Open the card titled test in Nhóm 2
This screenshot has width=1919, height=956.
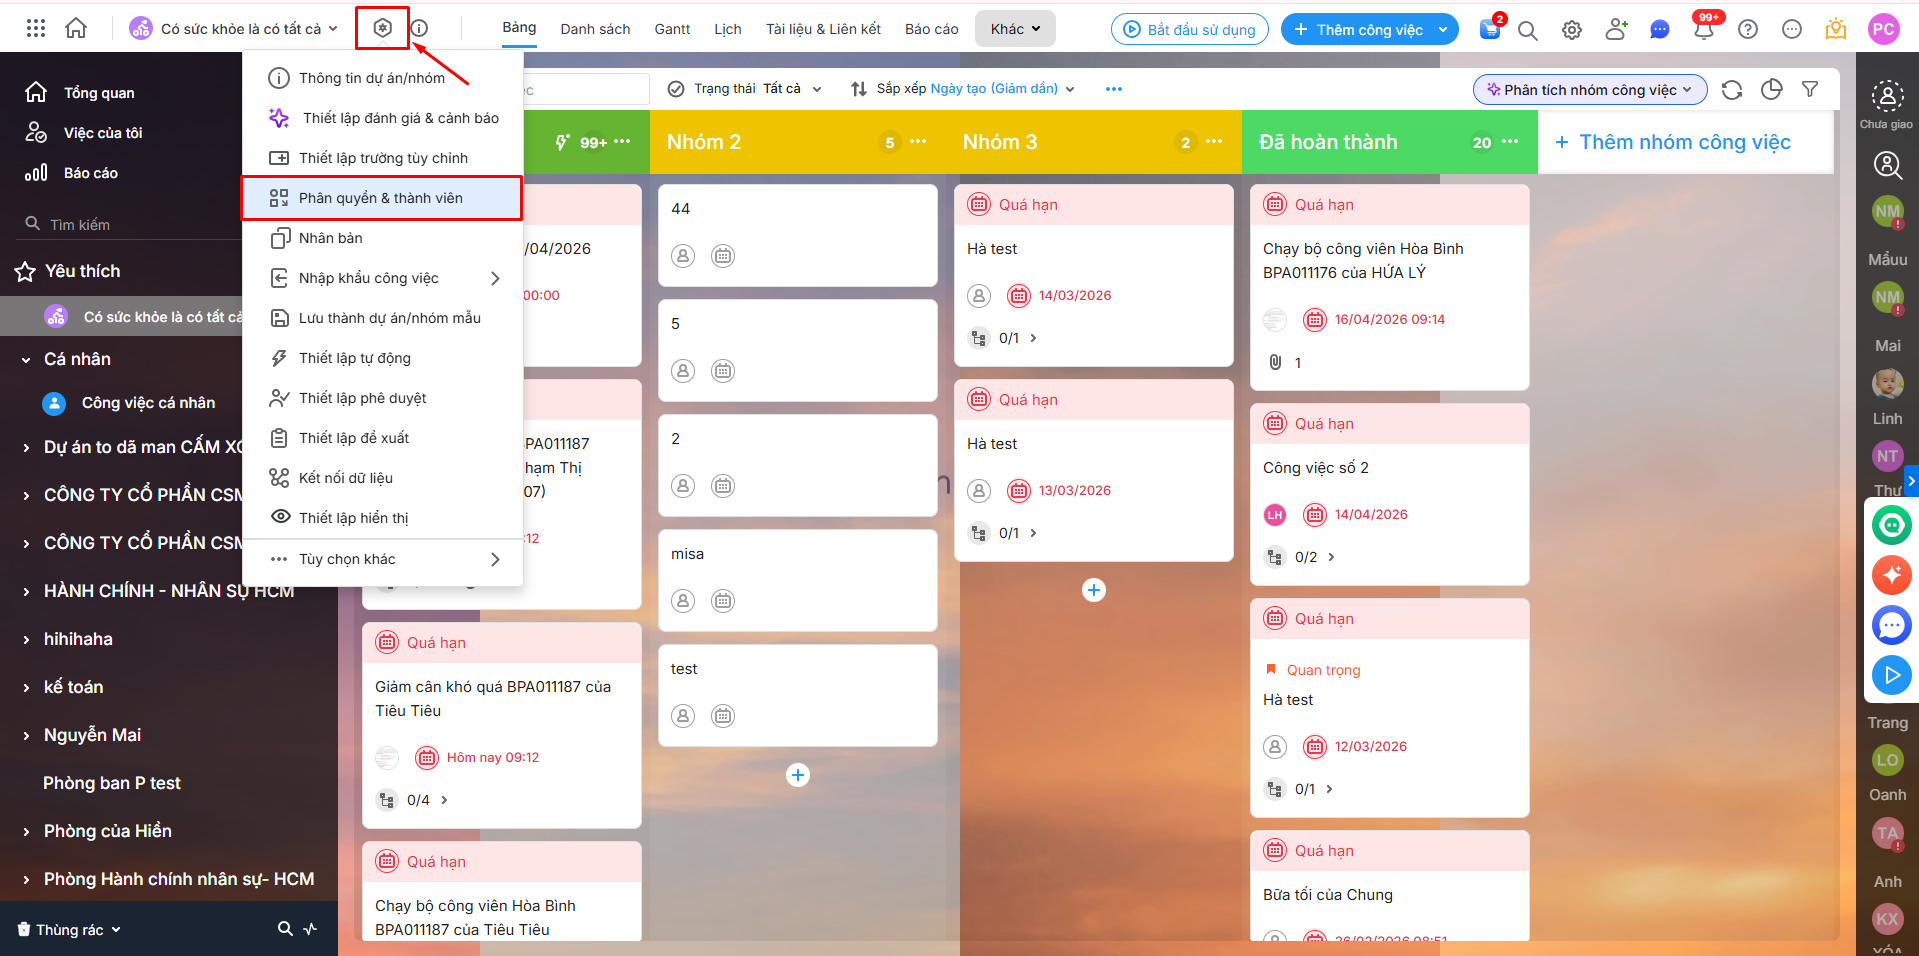[x=798, y=694]
